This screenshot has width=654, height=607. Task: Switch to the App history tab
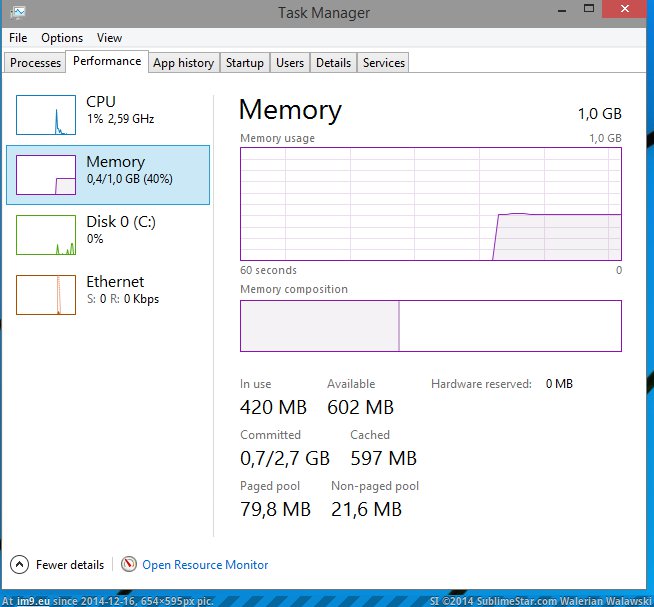[x=183, y=63]
